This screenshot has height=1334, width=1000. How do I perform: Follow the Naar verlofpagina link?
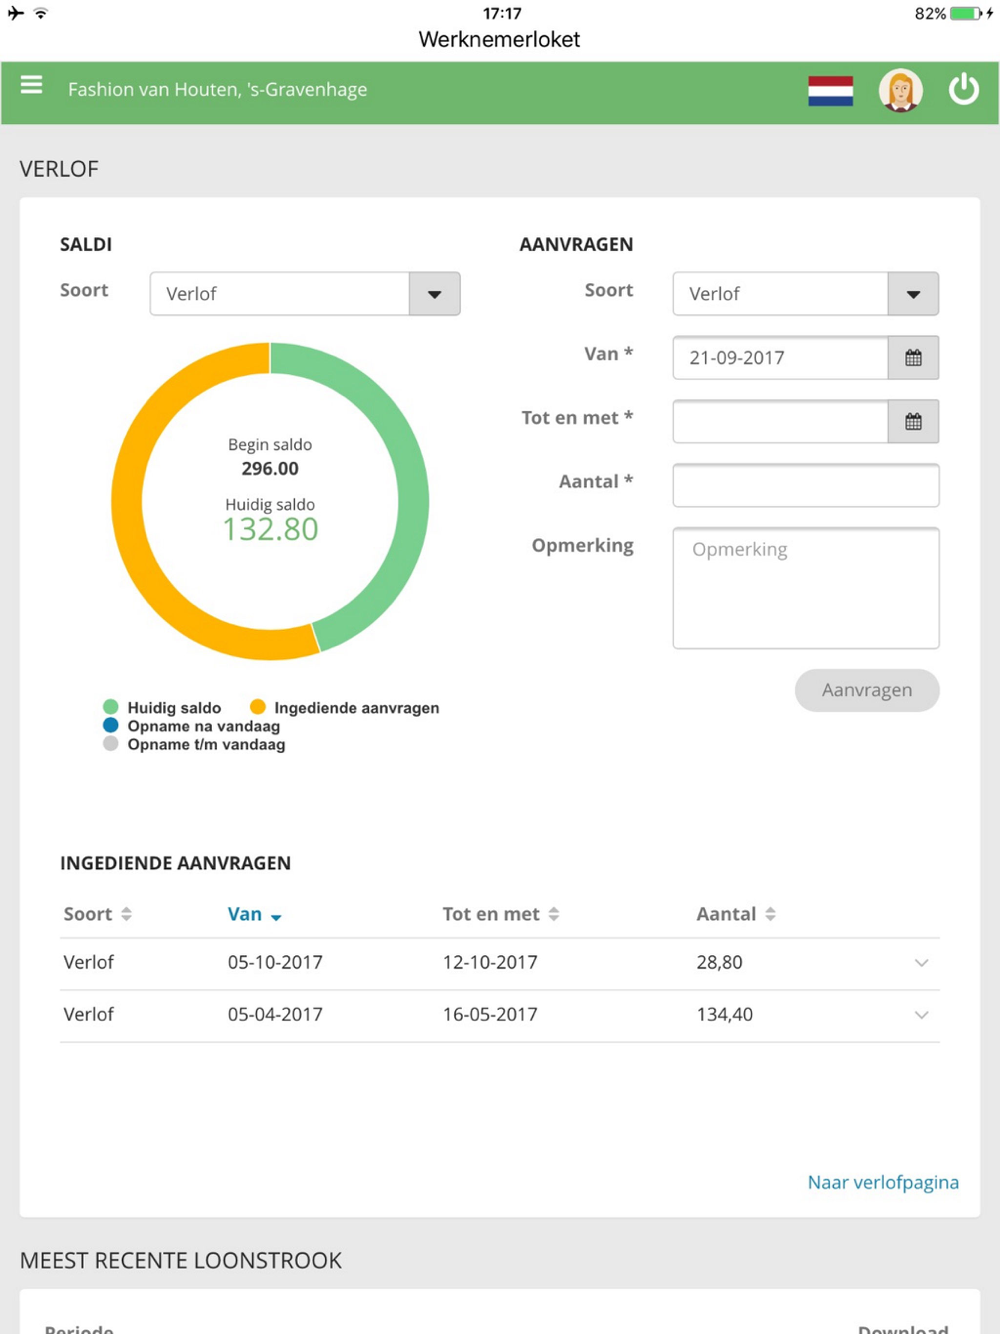883,1182
